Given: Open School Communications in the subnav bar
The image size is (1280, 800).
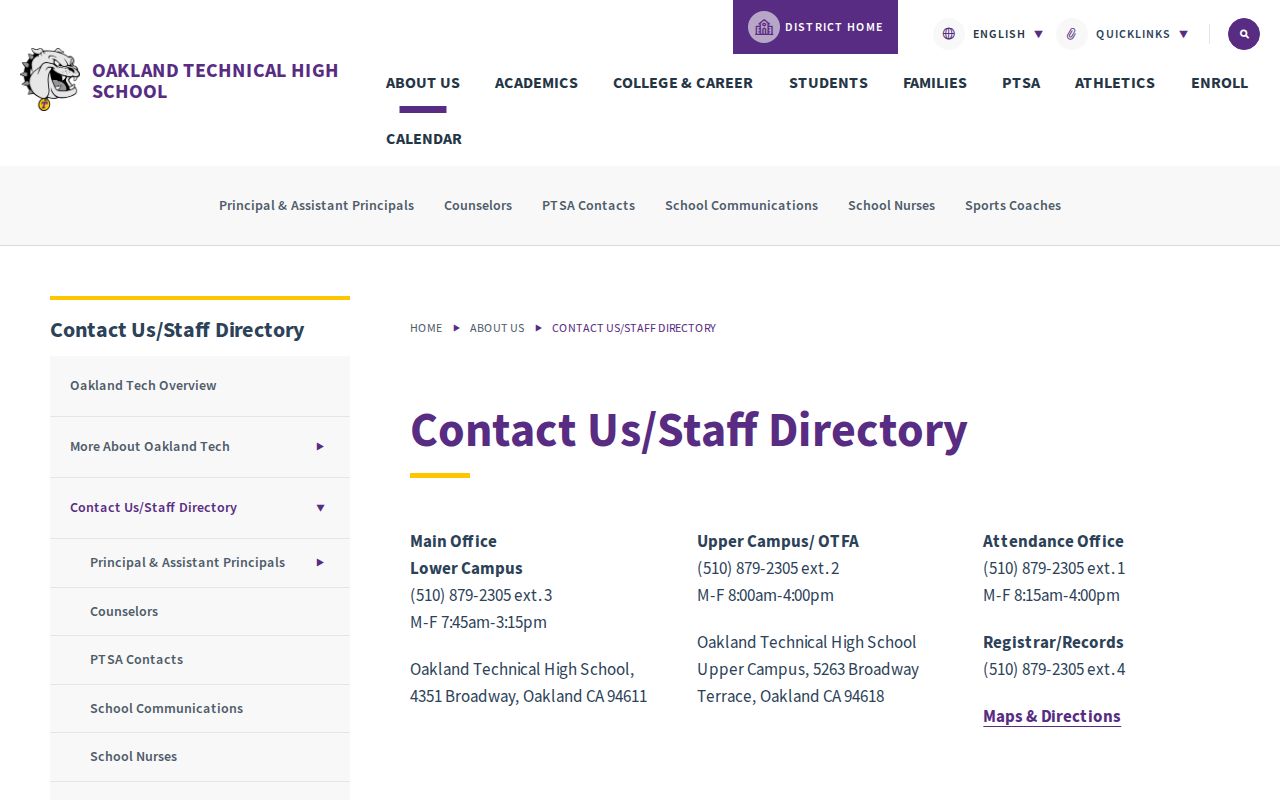Looking at the screenshot, I should (741, 205).
